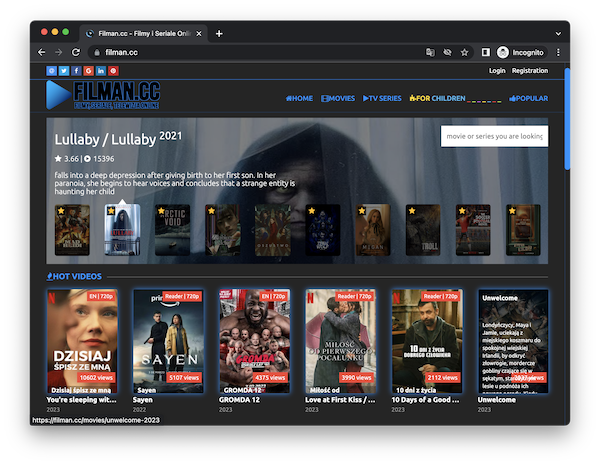This screenshot has height=465, width=600.
Task: Expand the tab search chevron
Action: point(558,34)
